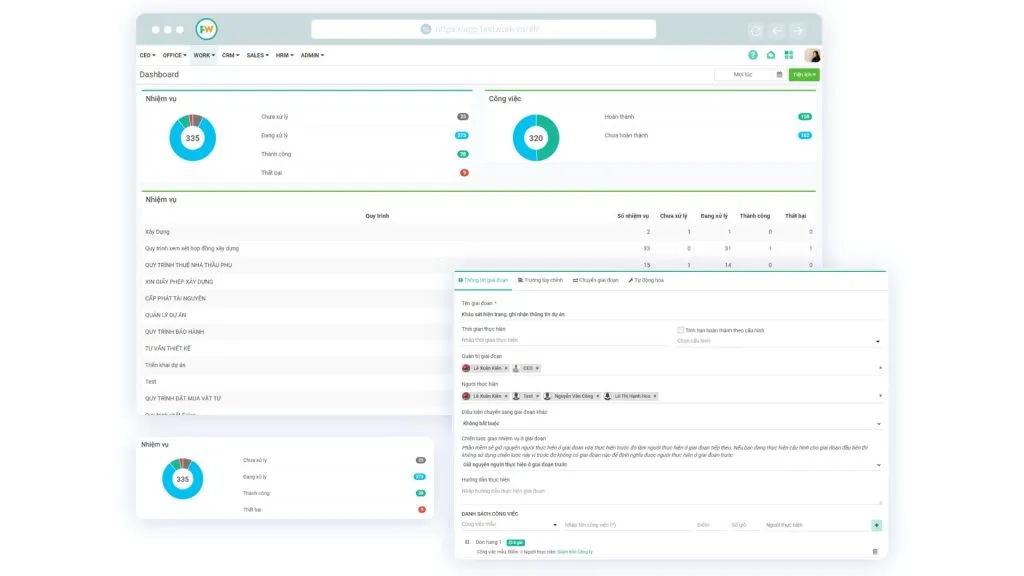Screen dimensions: 1024x576
Task: Open QUY TRÌNH THUÊ NHÀ THẦU PHỤ row
Action: (x=478, y=265)
